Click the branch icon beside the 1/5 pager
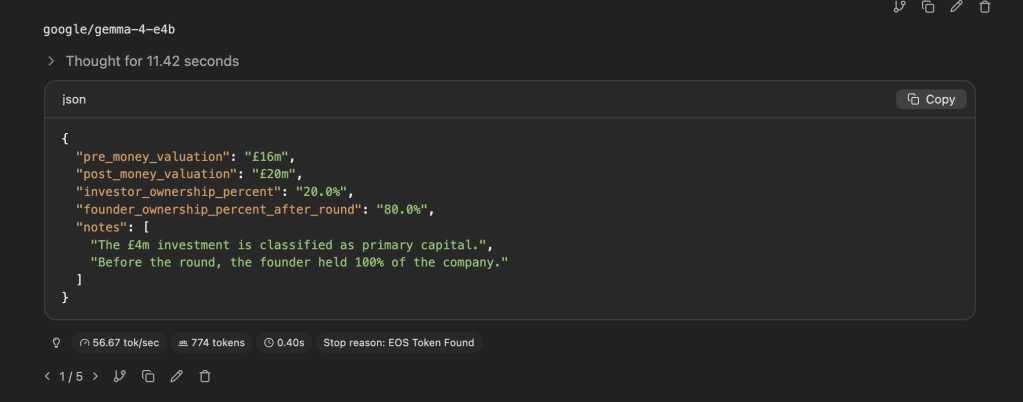1023x402 pixels. pos(120,376)
